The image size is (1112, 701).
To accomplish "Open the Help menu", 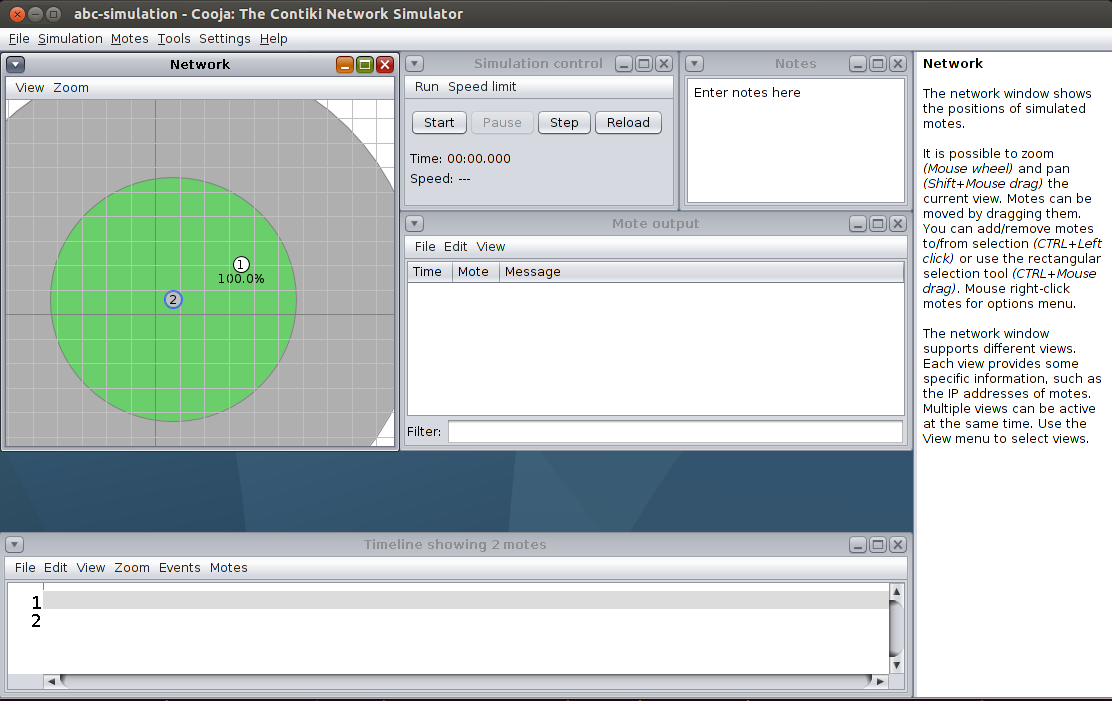I will tap(274, 39).
